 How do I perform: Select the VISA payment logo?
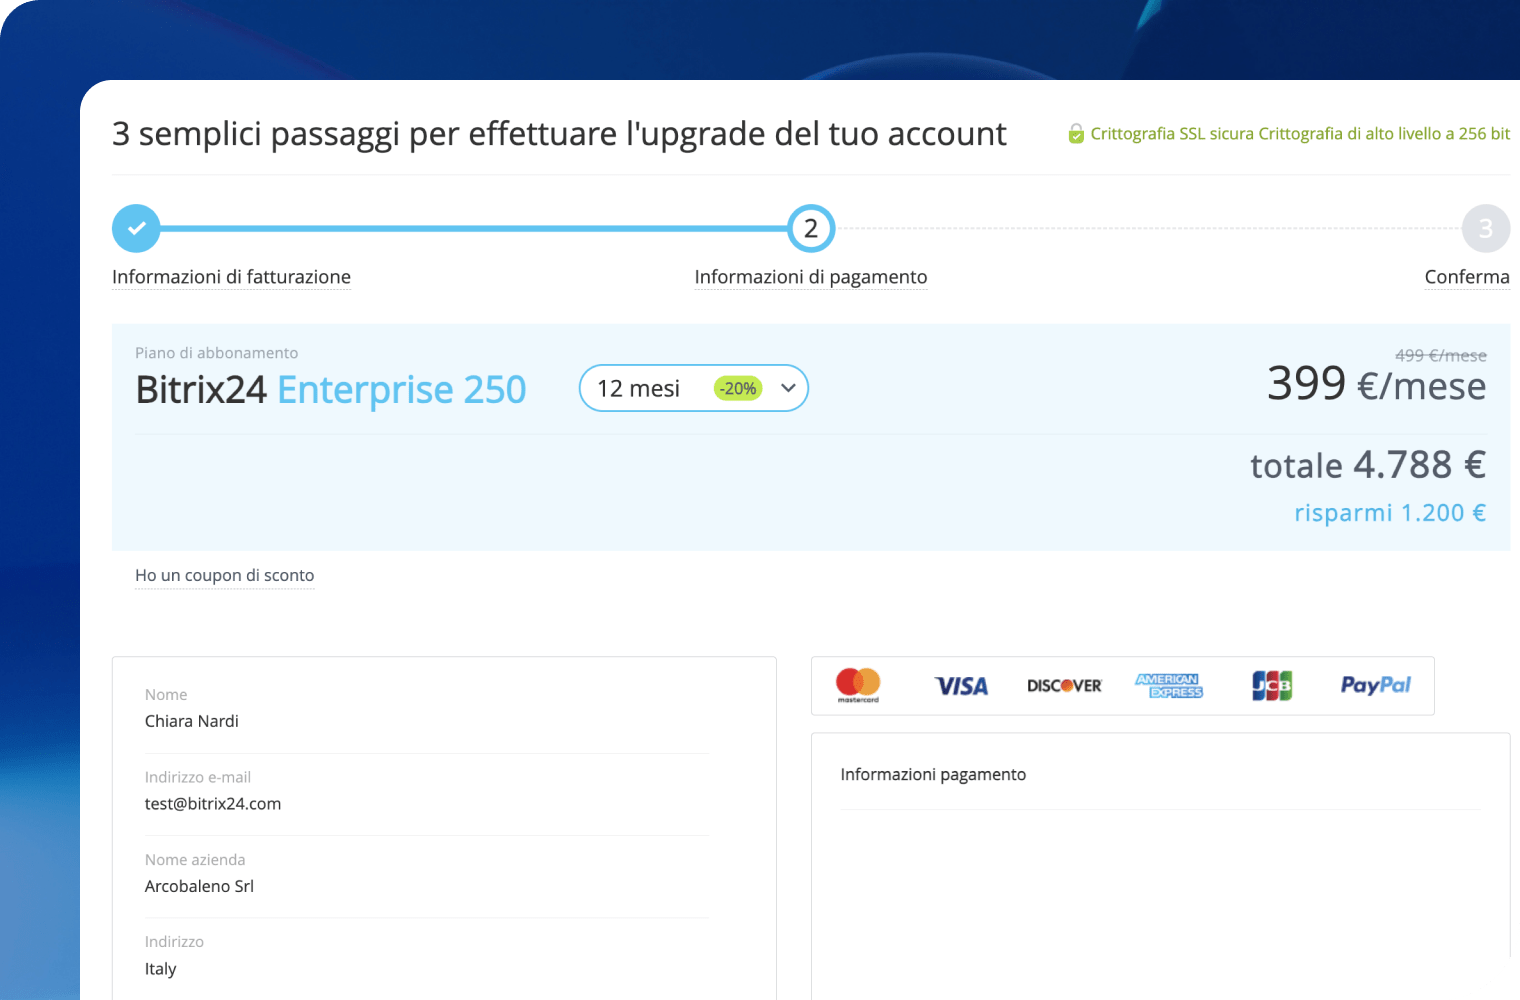pos(961,686)
